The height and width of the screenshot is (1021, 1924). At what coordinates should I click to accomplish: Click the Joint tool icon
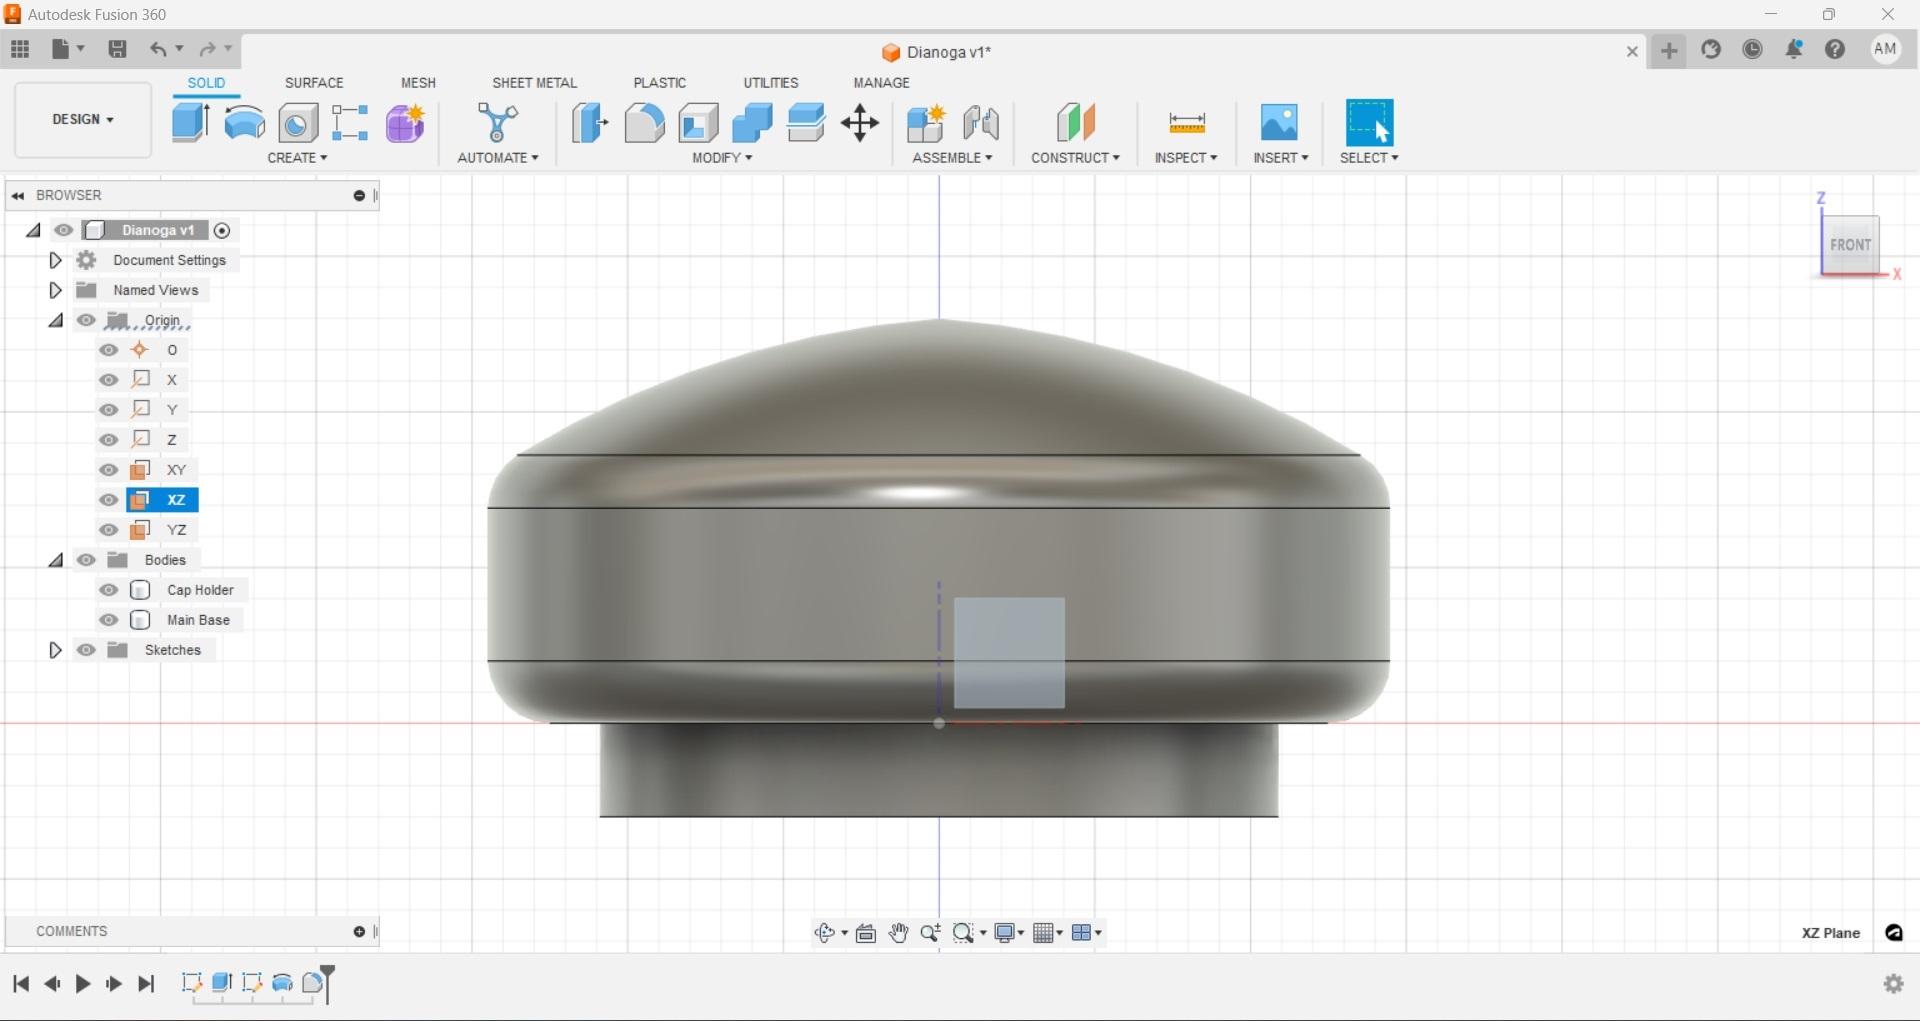pos(981,123)
